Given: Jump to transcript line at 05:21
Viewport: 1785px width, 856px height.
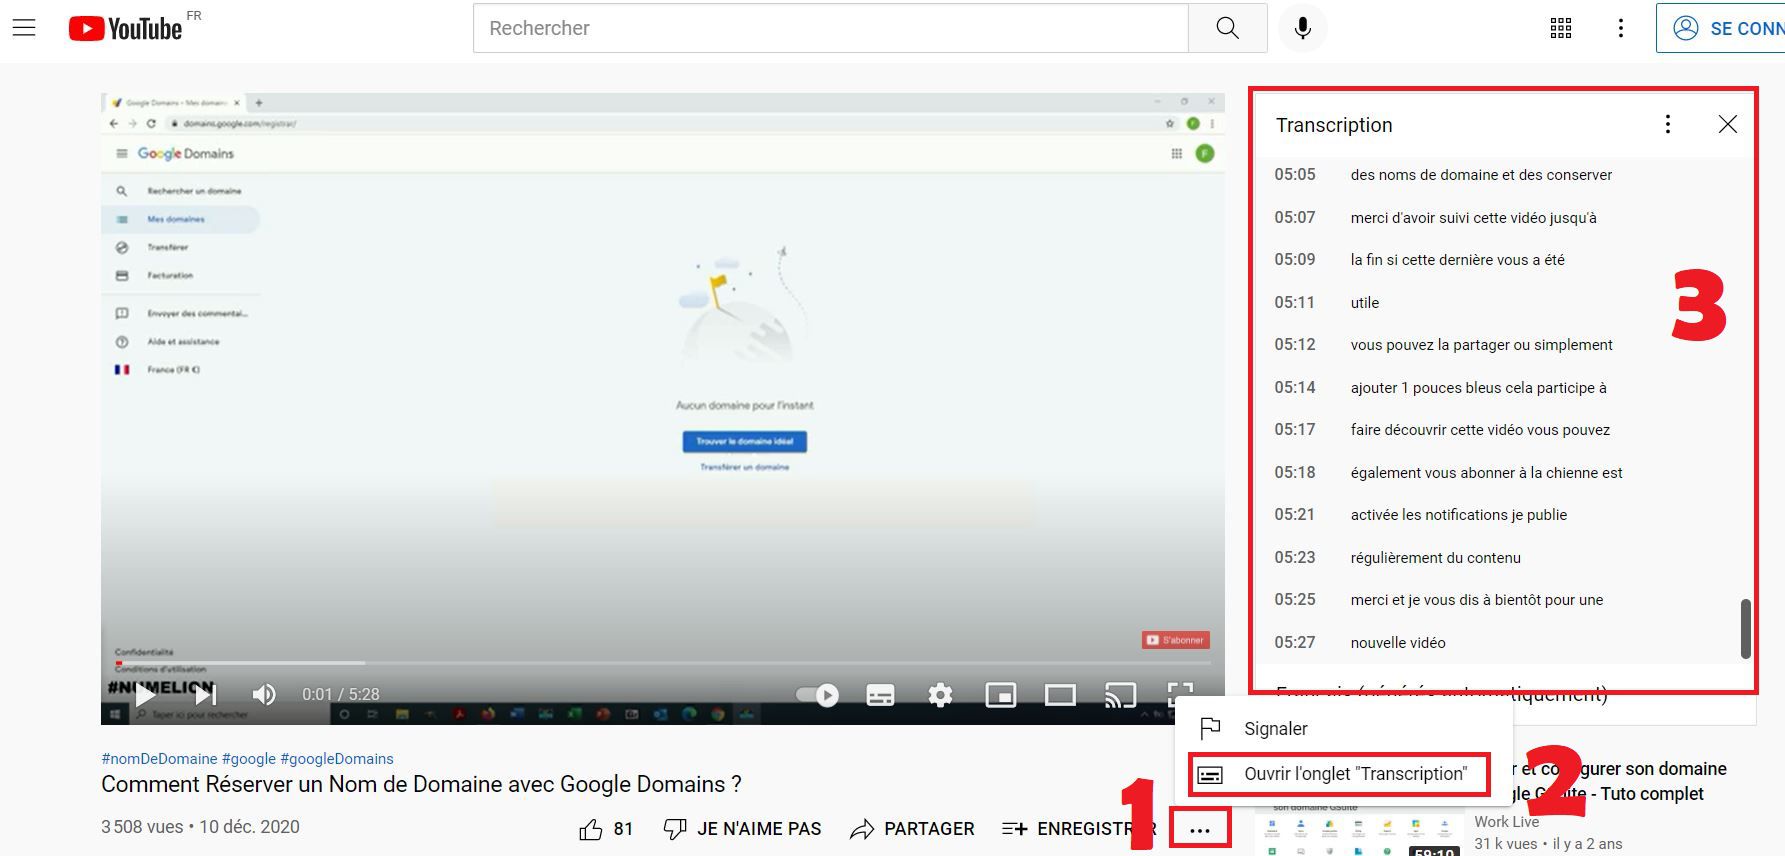Looking at the screenshot, I should tap(1497, 515).
